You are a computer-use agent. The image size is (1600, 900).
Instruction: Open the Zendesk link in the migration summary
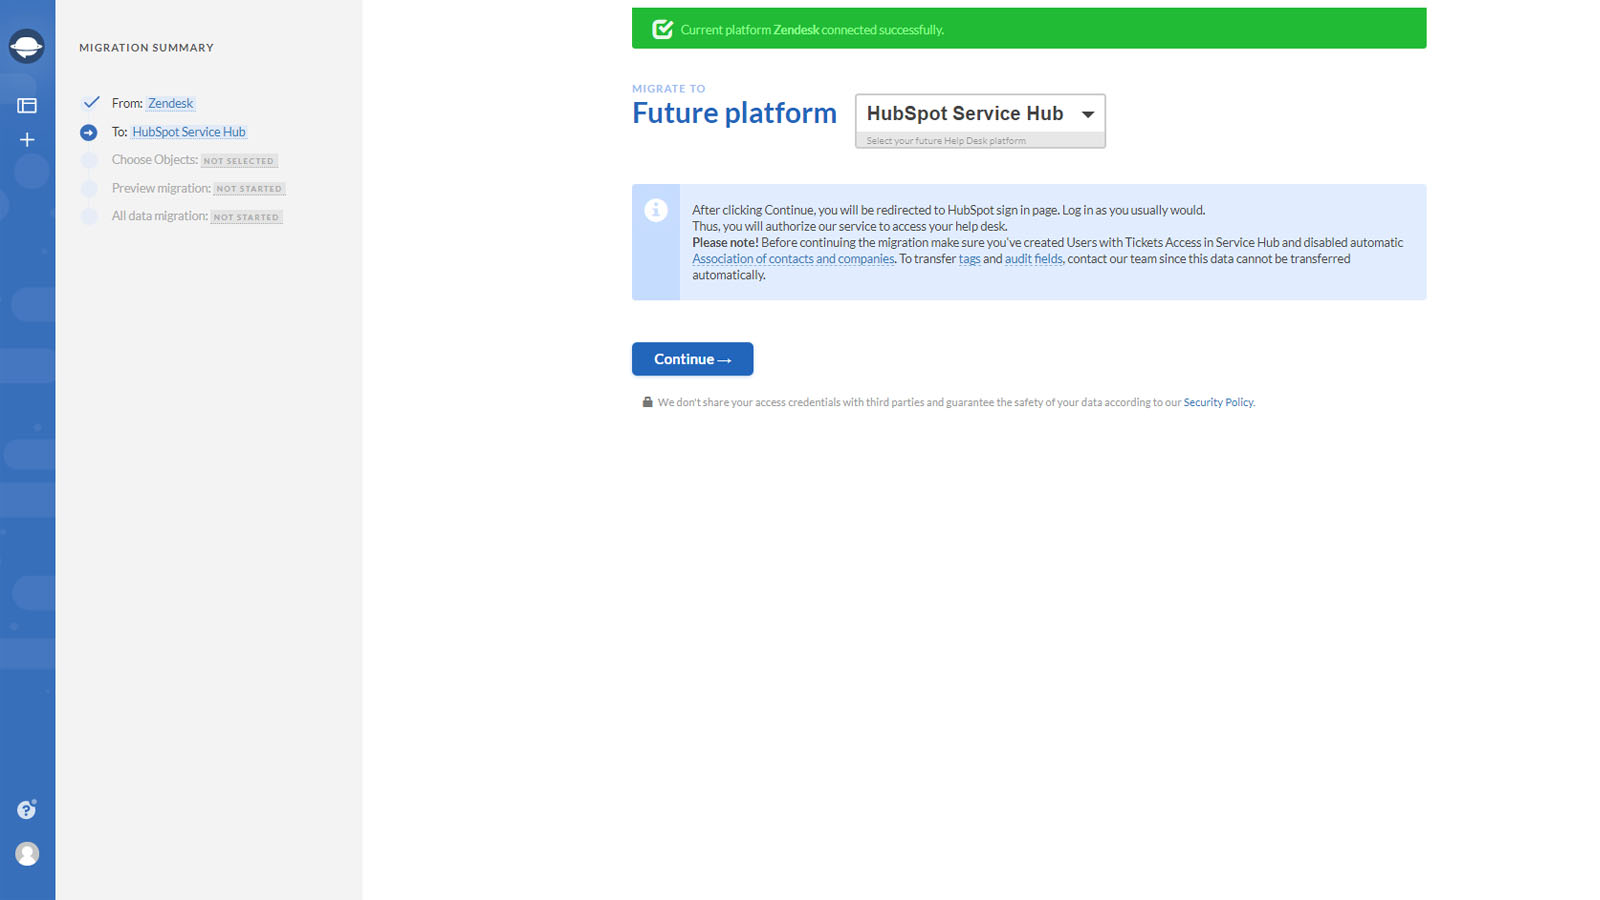click(171, 103)
